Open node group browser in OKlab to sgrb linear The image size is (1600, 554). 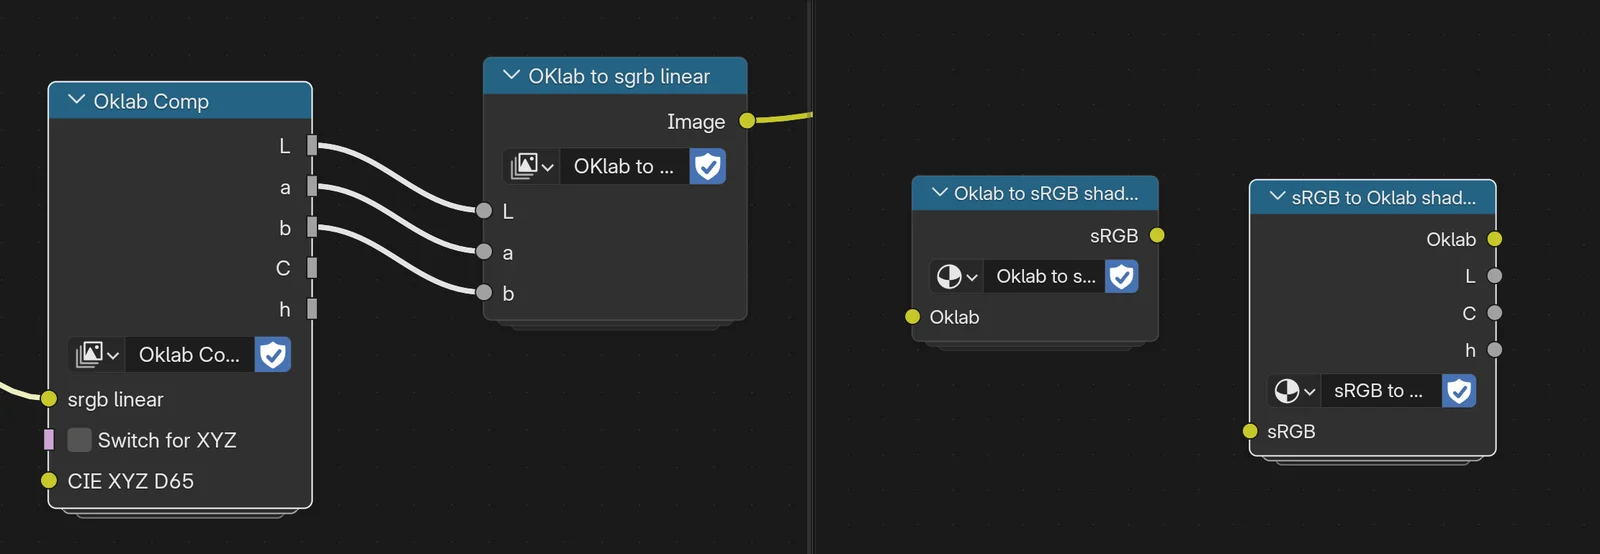coord(532,166)
